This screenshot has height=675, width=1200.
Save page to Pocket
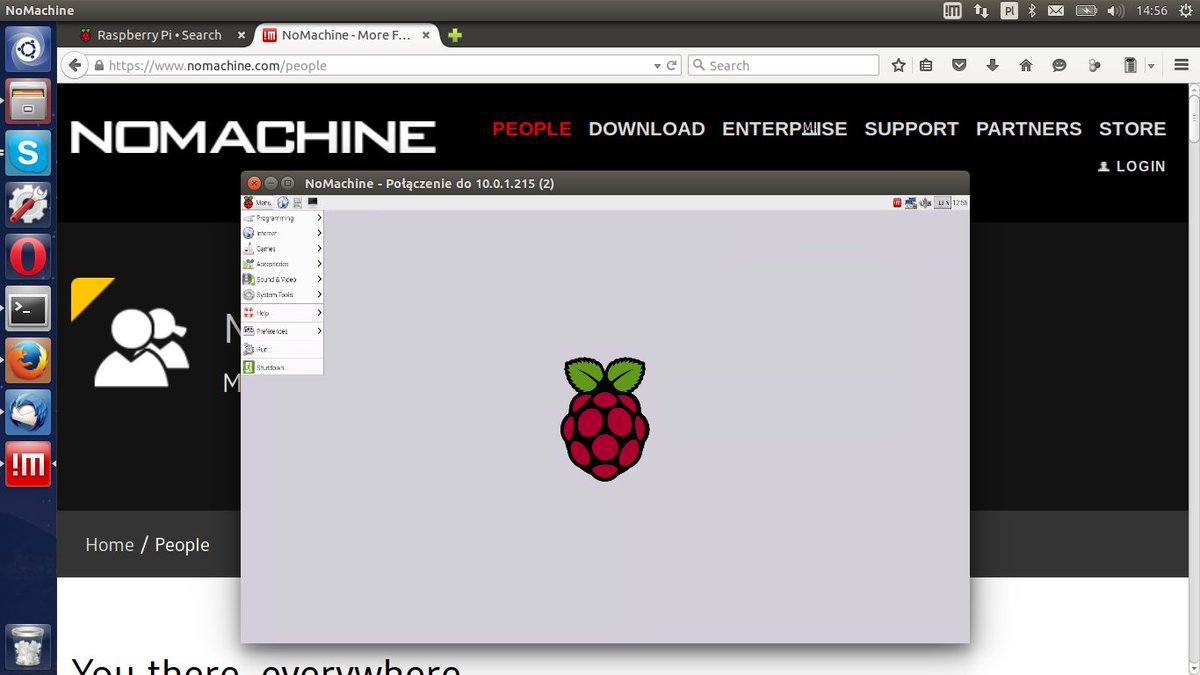point(959,65)
